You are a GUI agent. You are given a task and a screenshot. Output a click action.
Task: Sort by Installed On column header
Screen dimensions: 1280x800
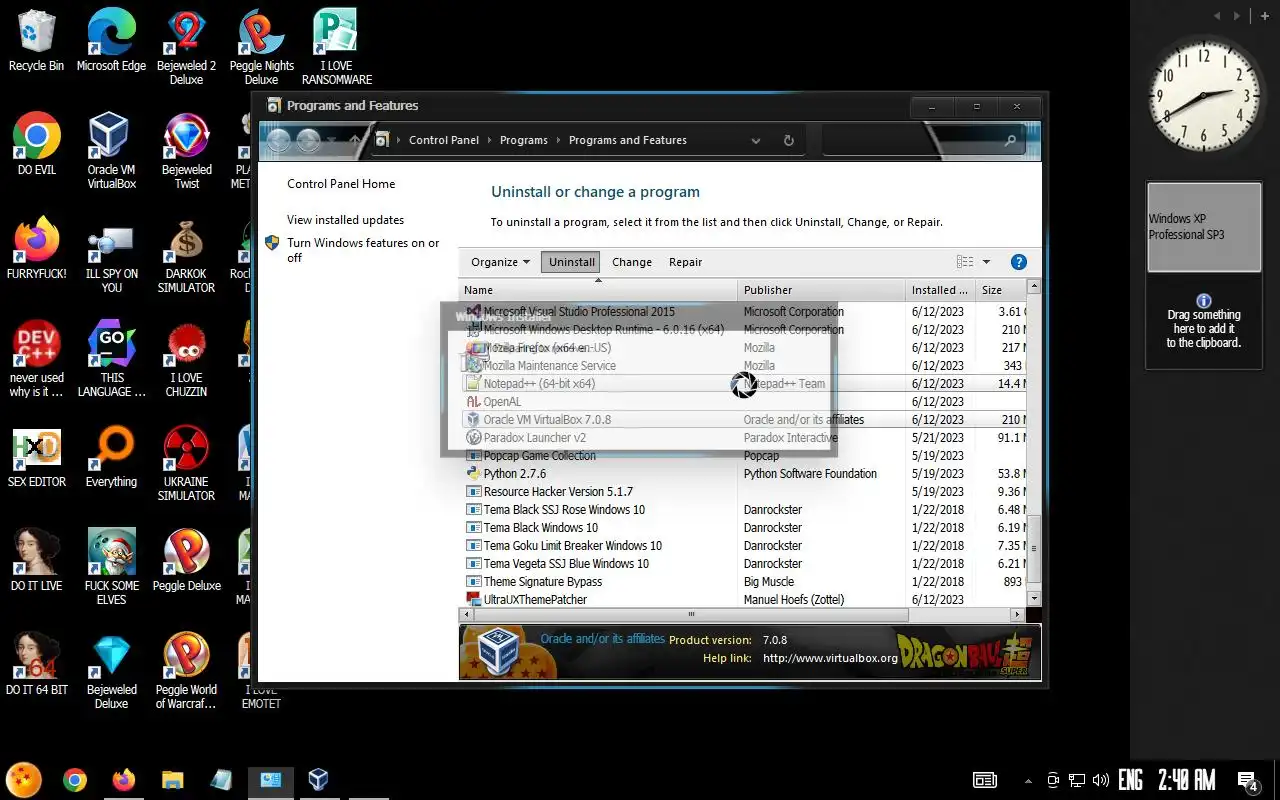[x=940, y=290]
